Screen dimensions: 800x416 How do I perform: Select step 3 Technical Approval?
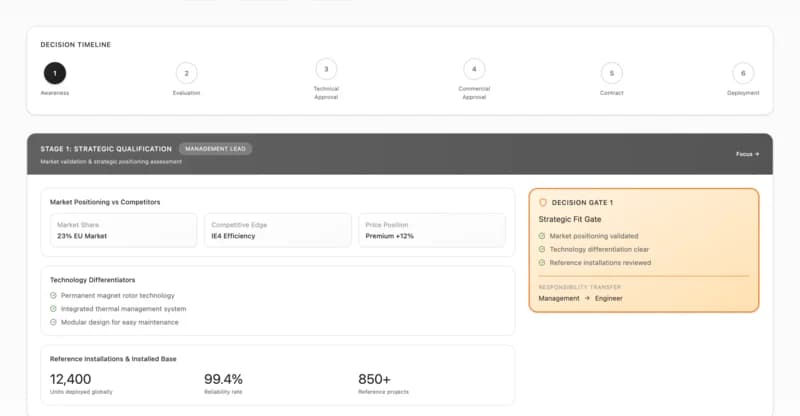(325, 69)
